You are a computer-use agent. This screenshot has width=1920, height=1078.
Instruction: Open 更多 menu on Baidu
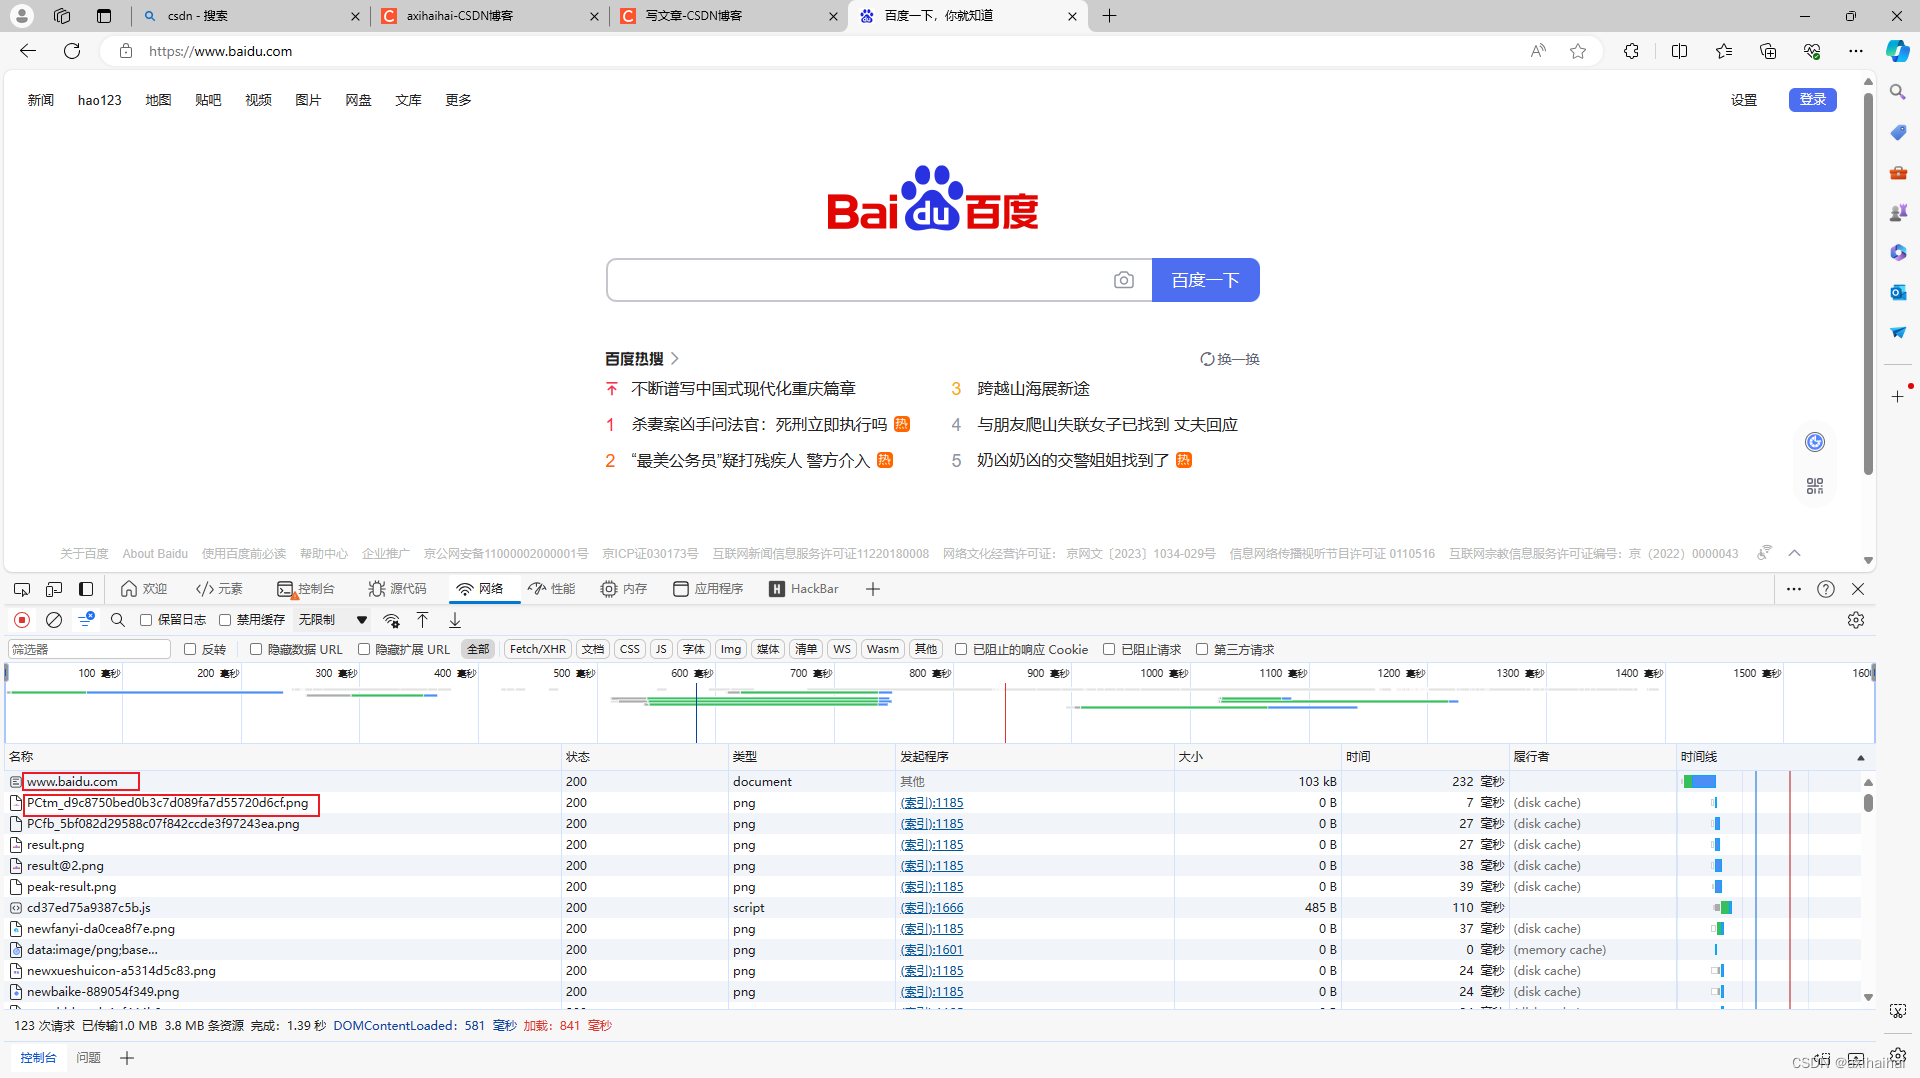point(458,100)
